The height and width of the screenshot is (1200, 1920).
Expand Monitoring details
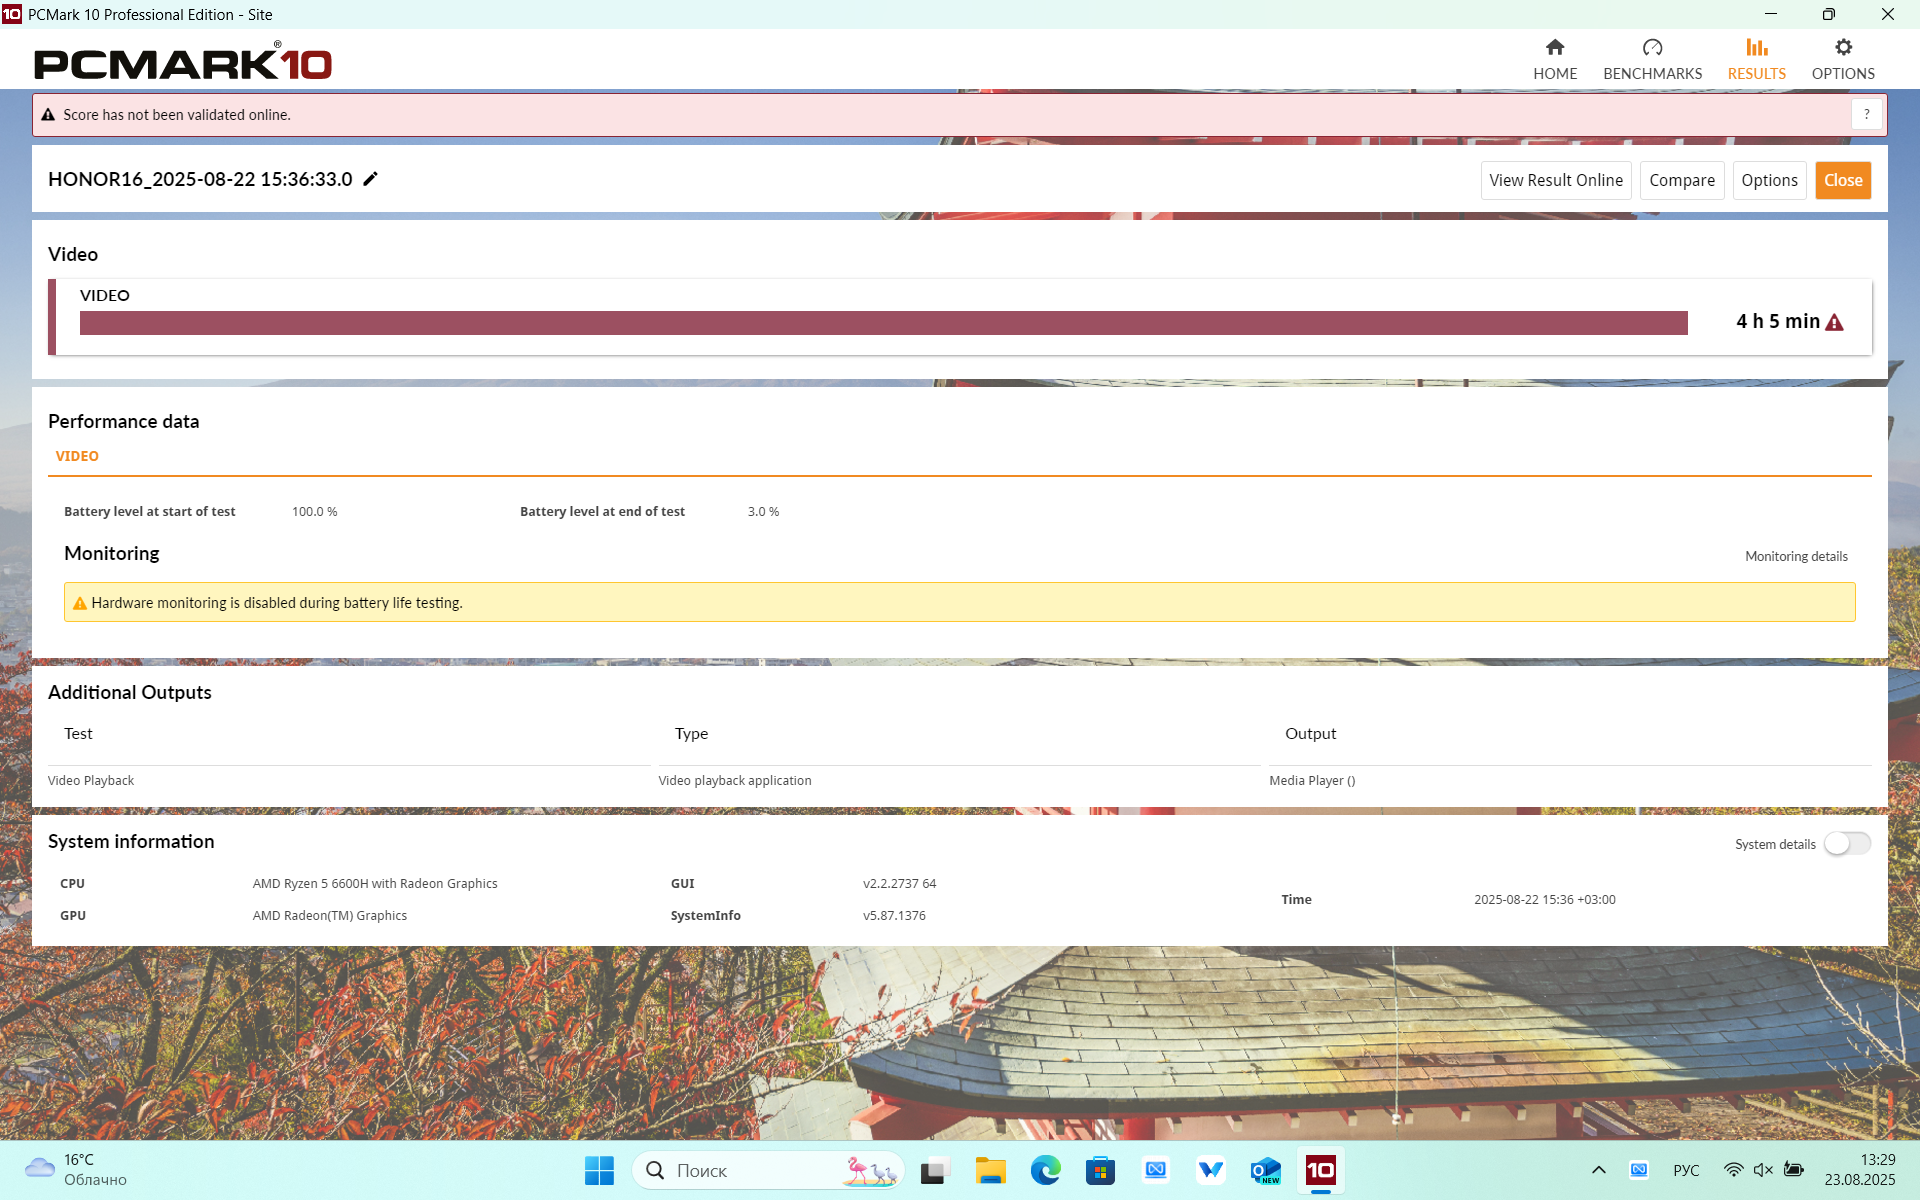tap(1796, 556)
